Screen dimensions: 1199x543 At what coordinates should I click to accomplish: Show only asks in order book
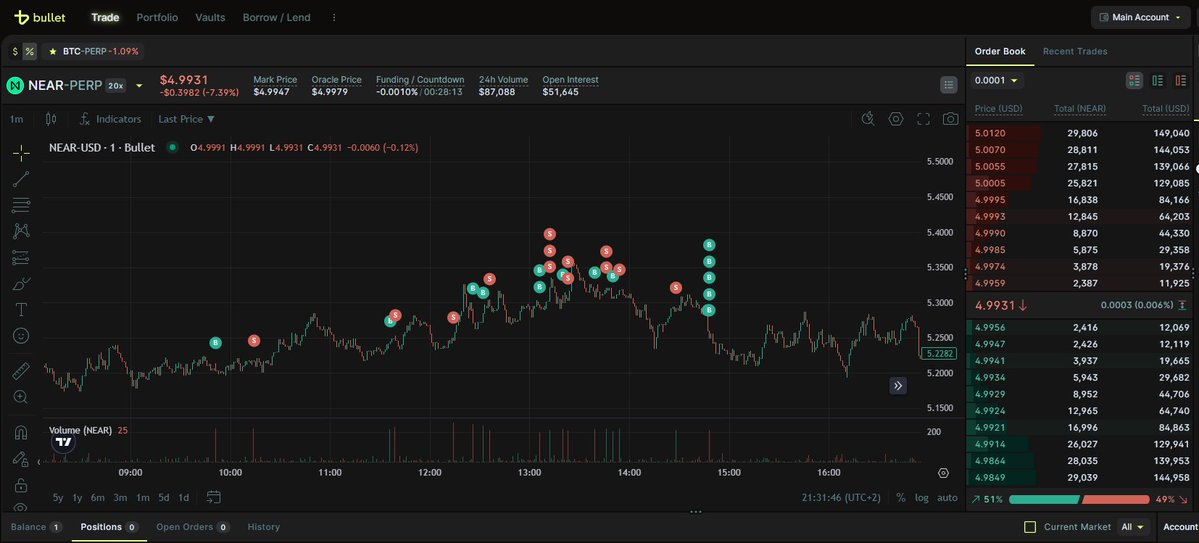(1181, 80)
